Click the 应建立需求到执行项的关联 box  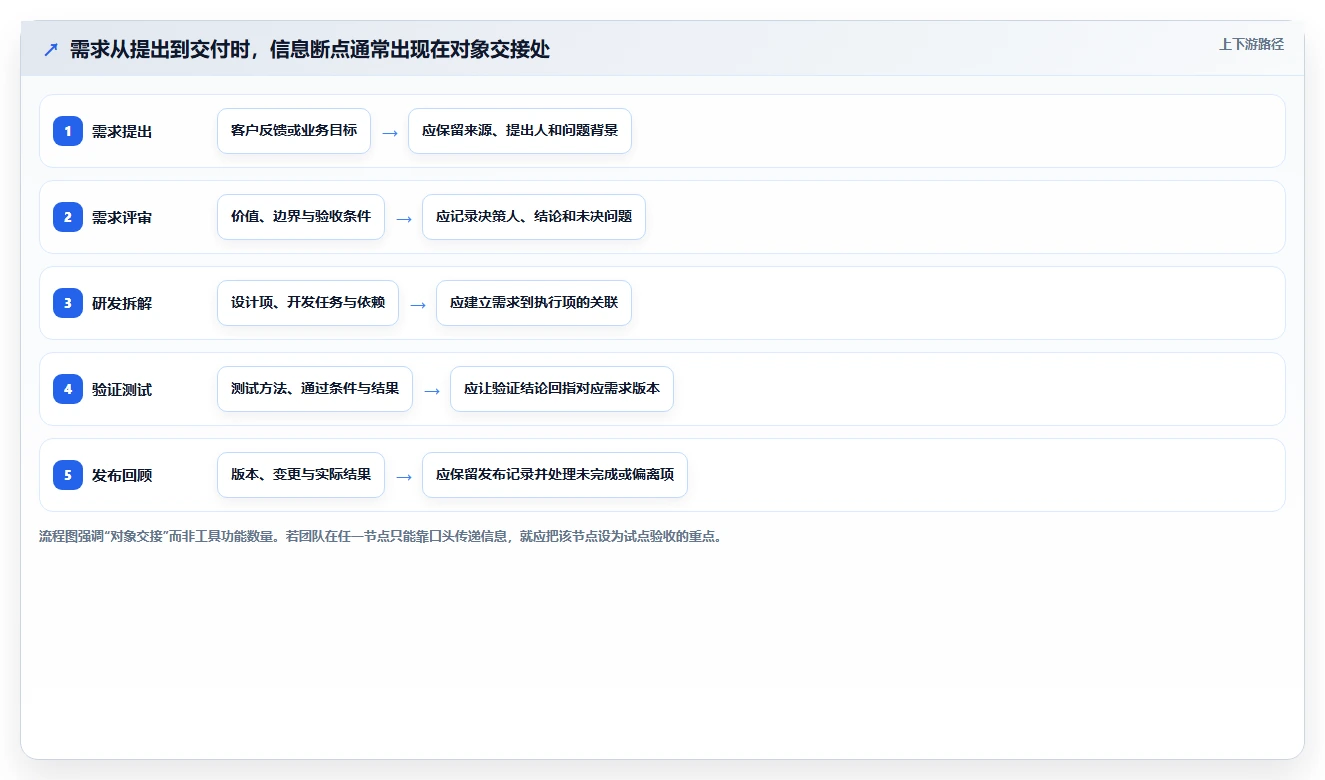click(534, 303)
